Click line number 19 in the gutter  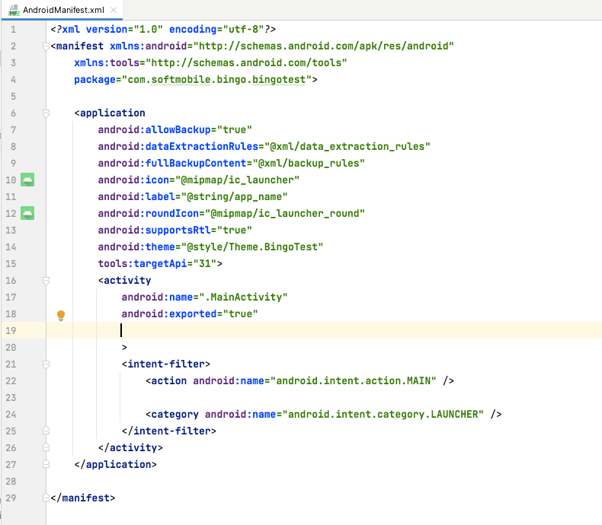click(11, 331)
